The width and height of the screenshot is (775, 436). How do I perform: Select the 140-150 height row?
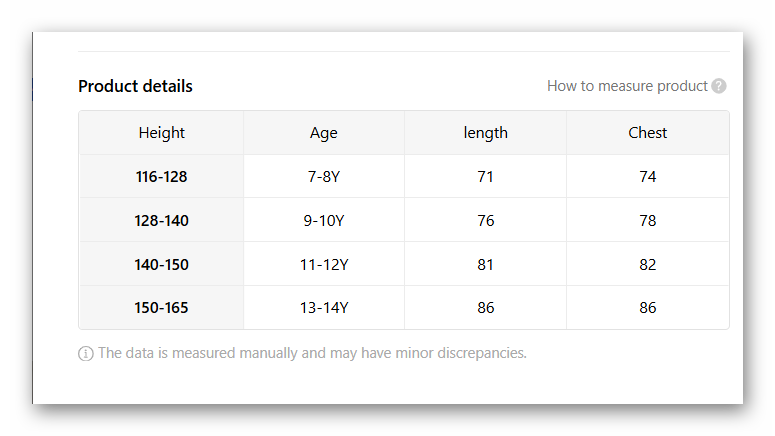162,265
